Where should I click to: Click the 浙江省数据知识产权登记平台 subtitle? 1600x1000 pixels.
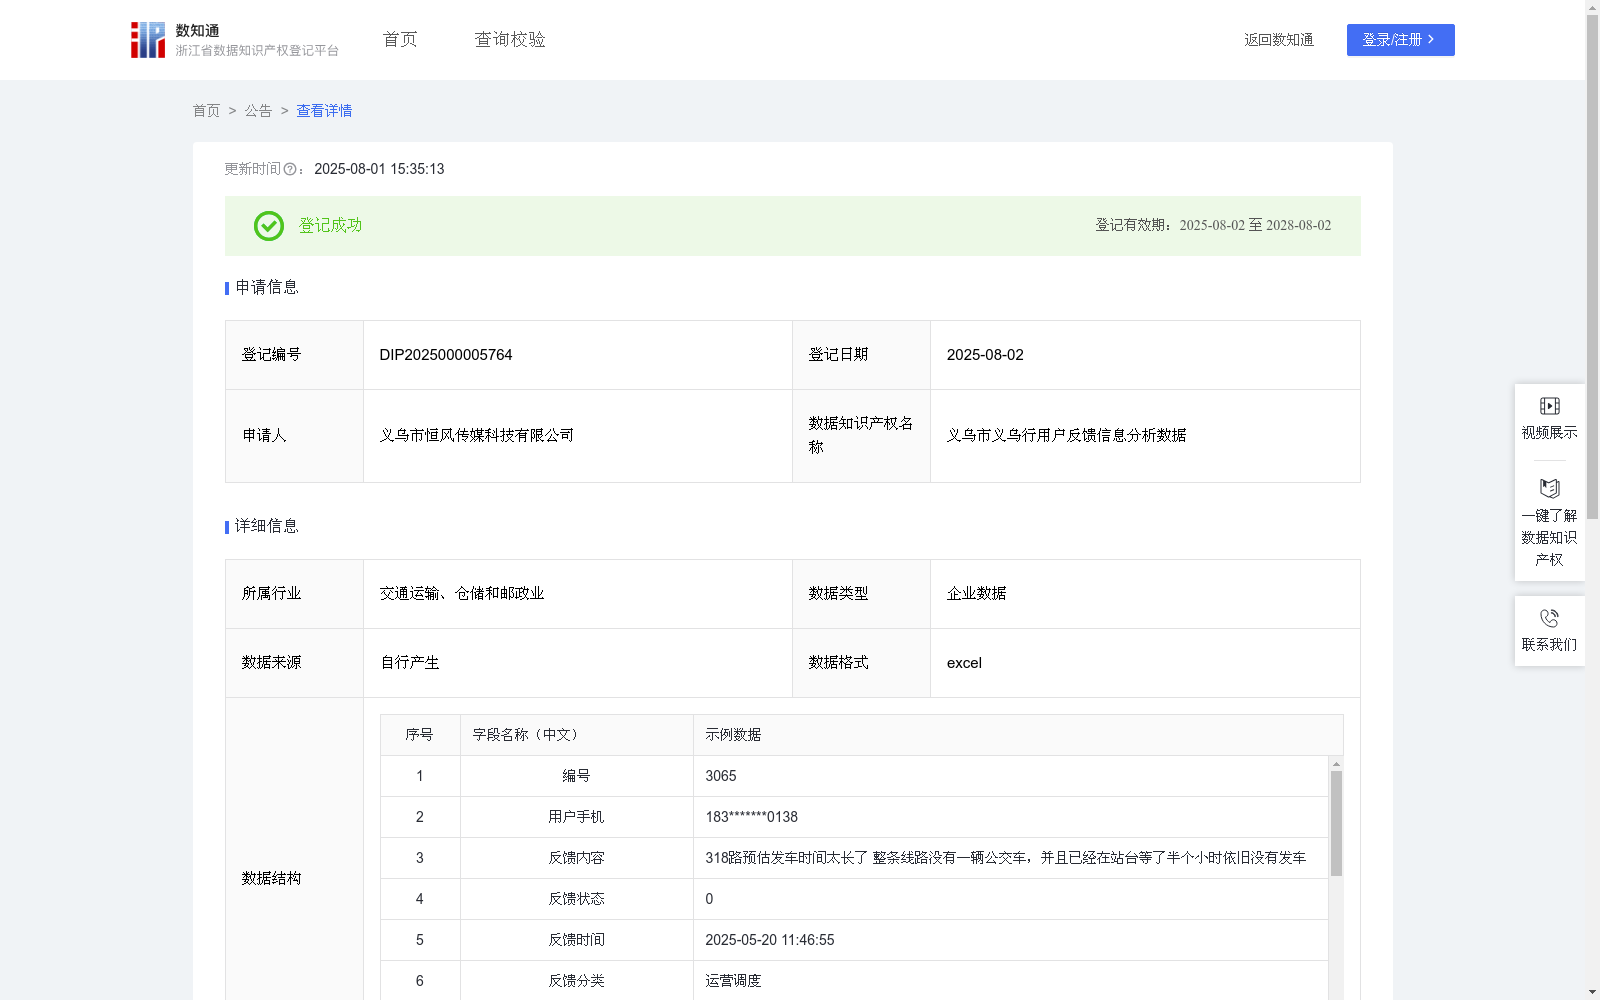[257, 50]
